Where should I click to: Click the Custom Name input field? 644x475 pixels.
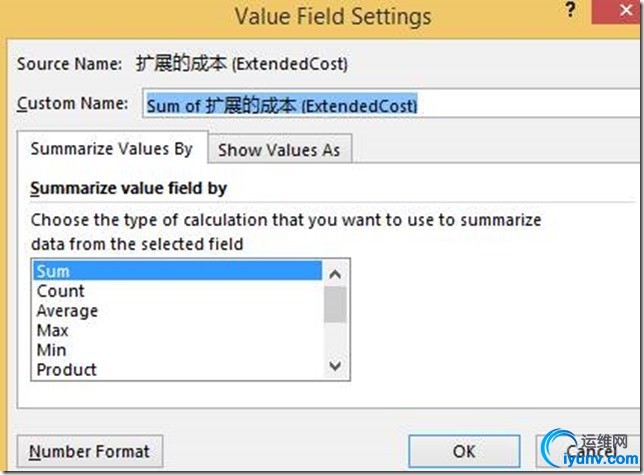point(393,103)
